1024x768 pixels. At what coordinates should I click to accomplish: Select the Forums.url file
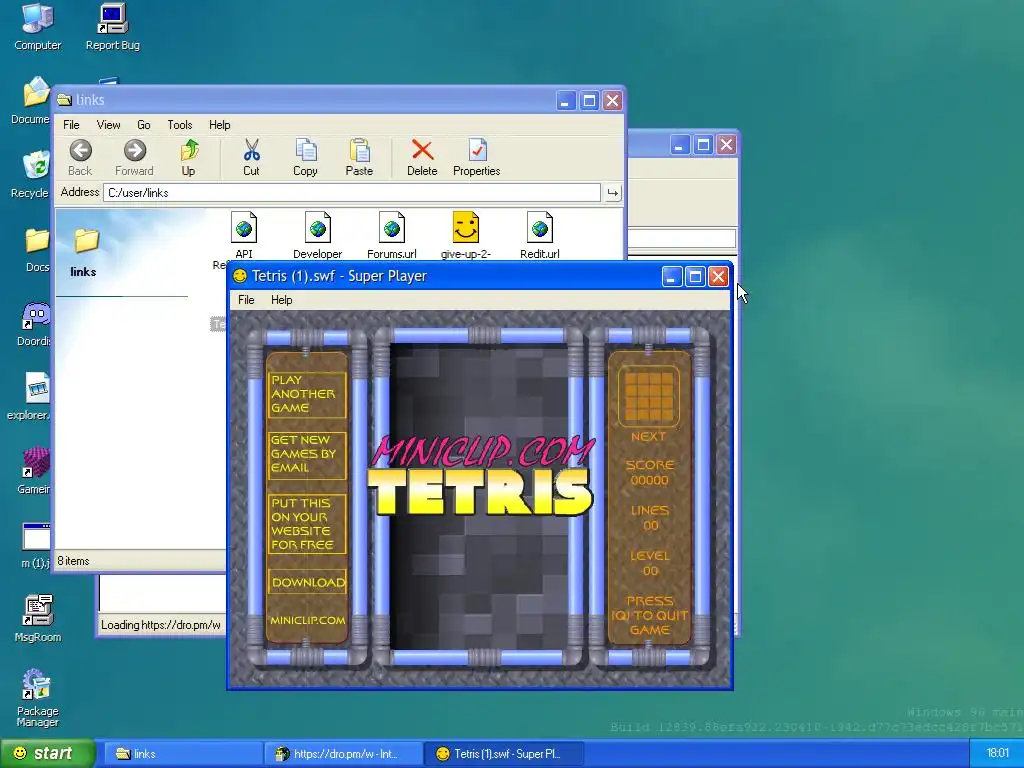392,228
